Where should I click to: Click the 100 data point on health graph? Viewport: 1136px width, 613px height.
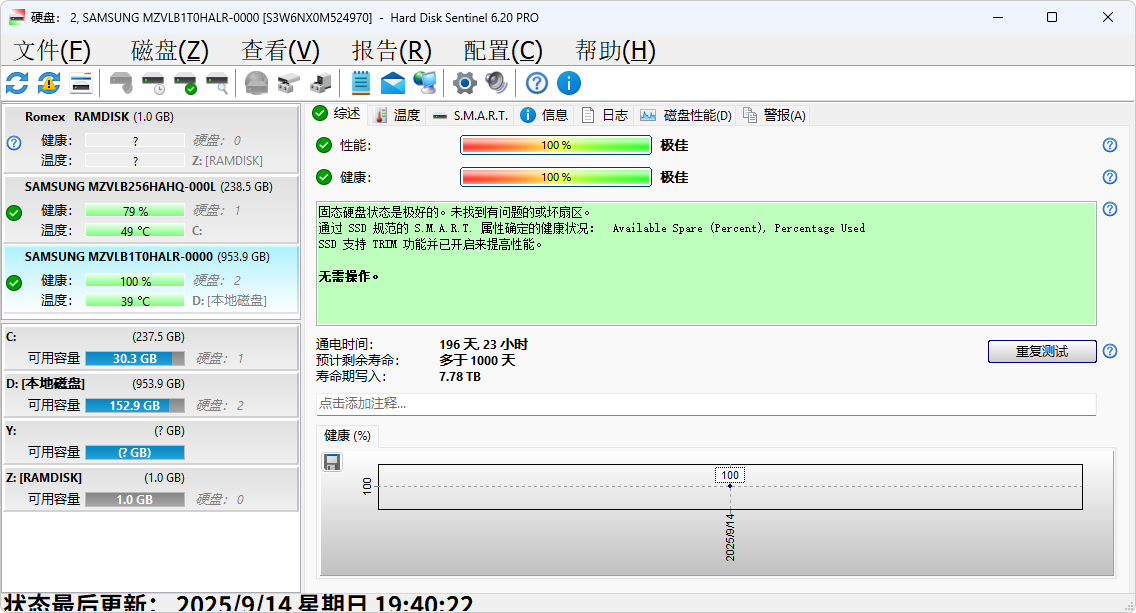coord(730,485)
